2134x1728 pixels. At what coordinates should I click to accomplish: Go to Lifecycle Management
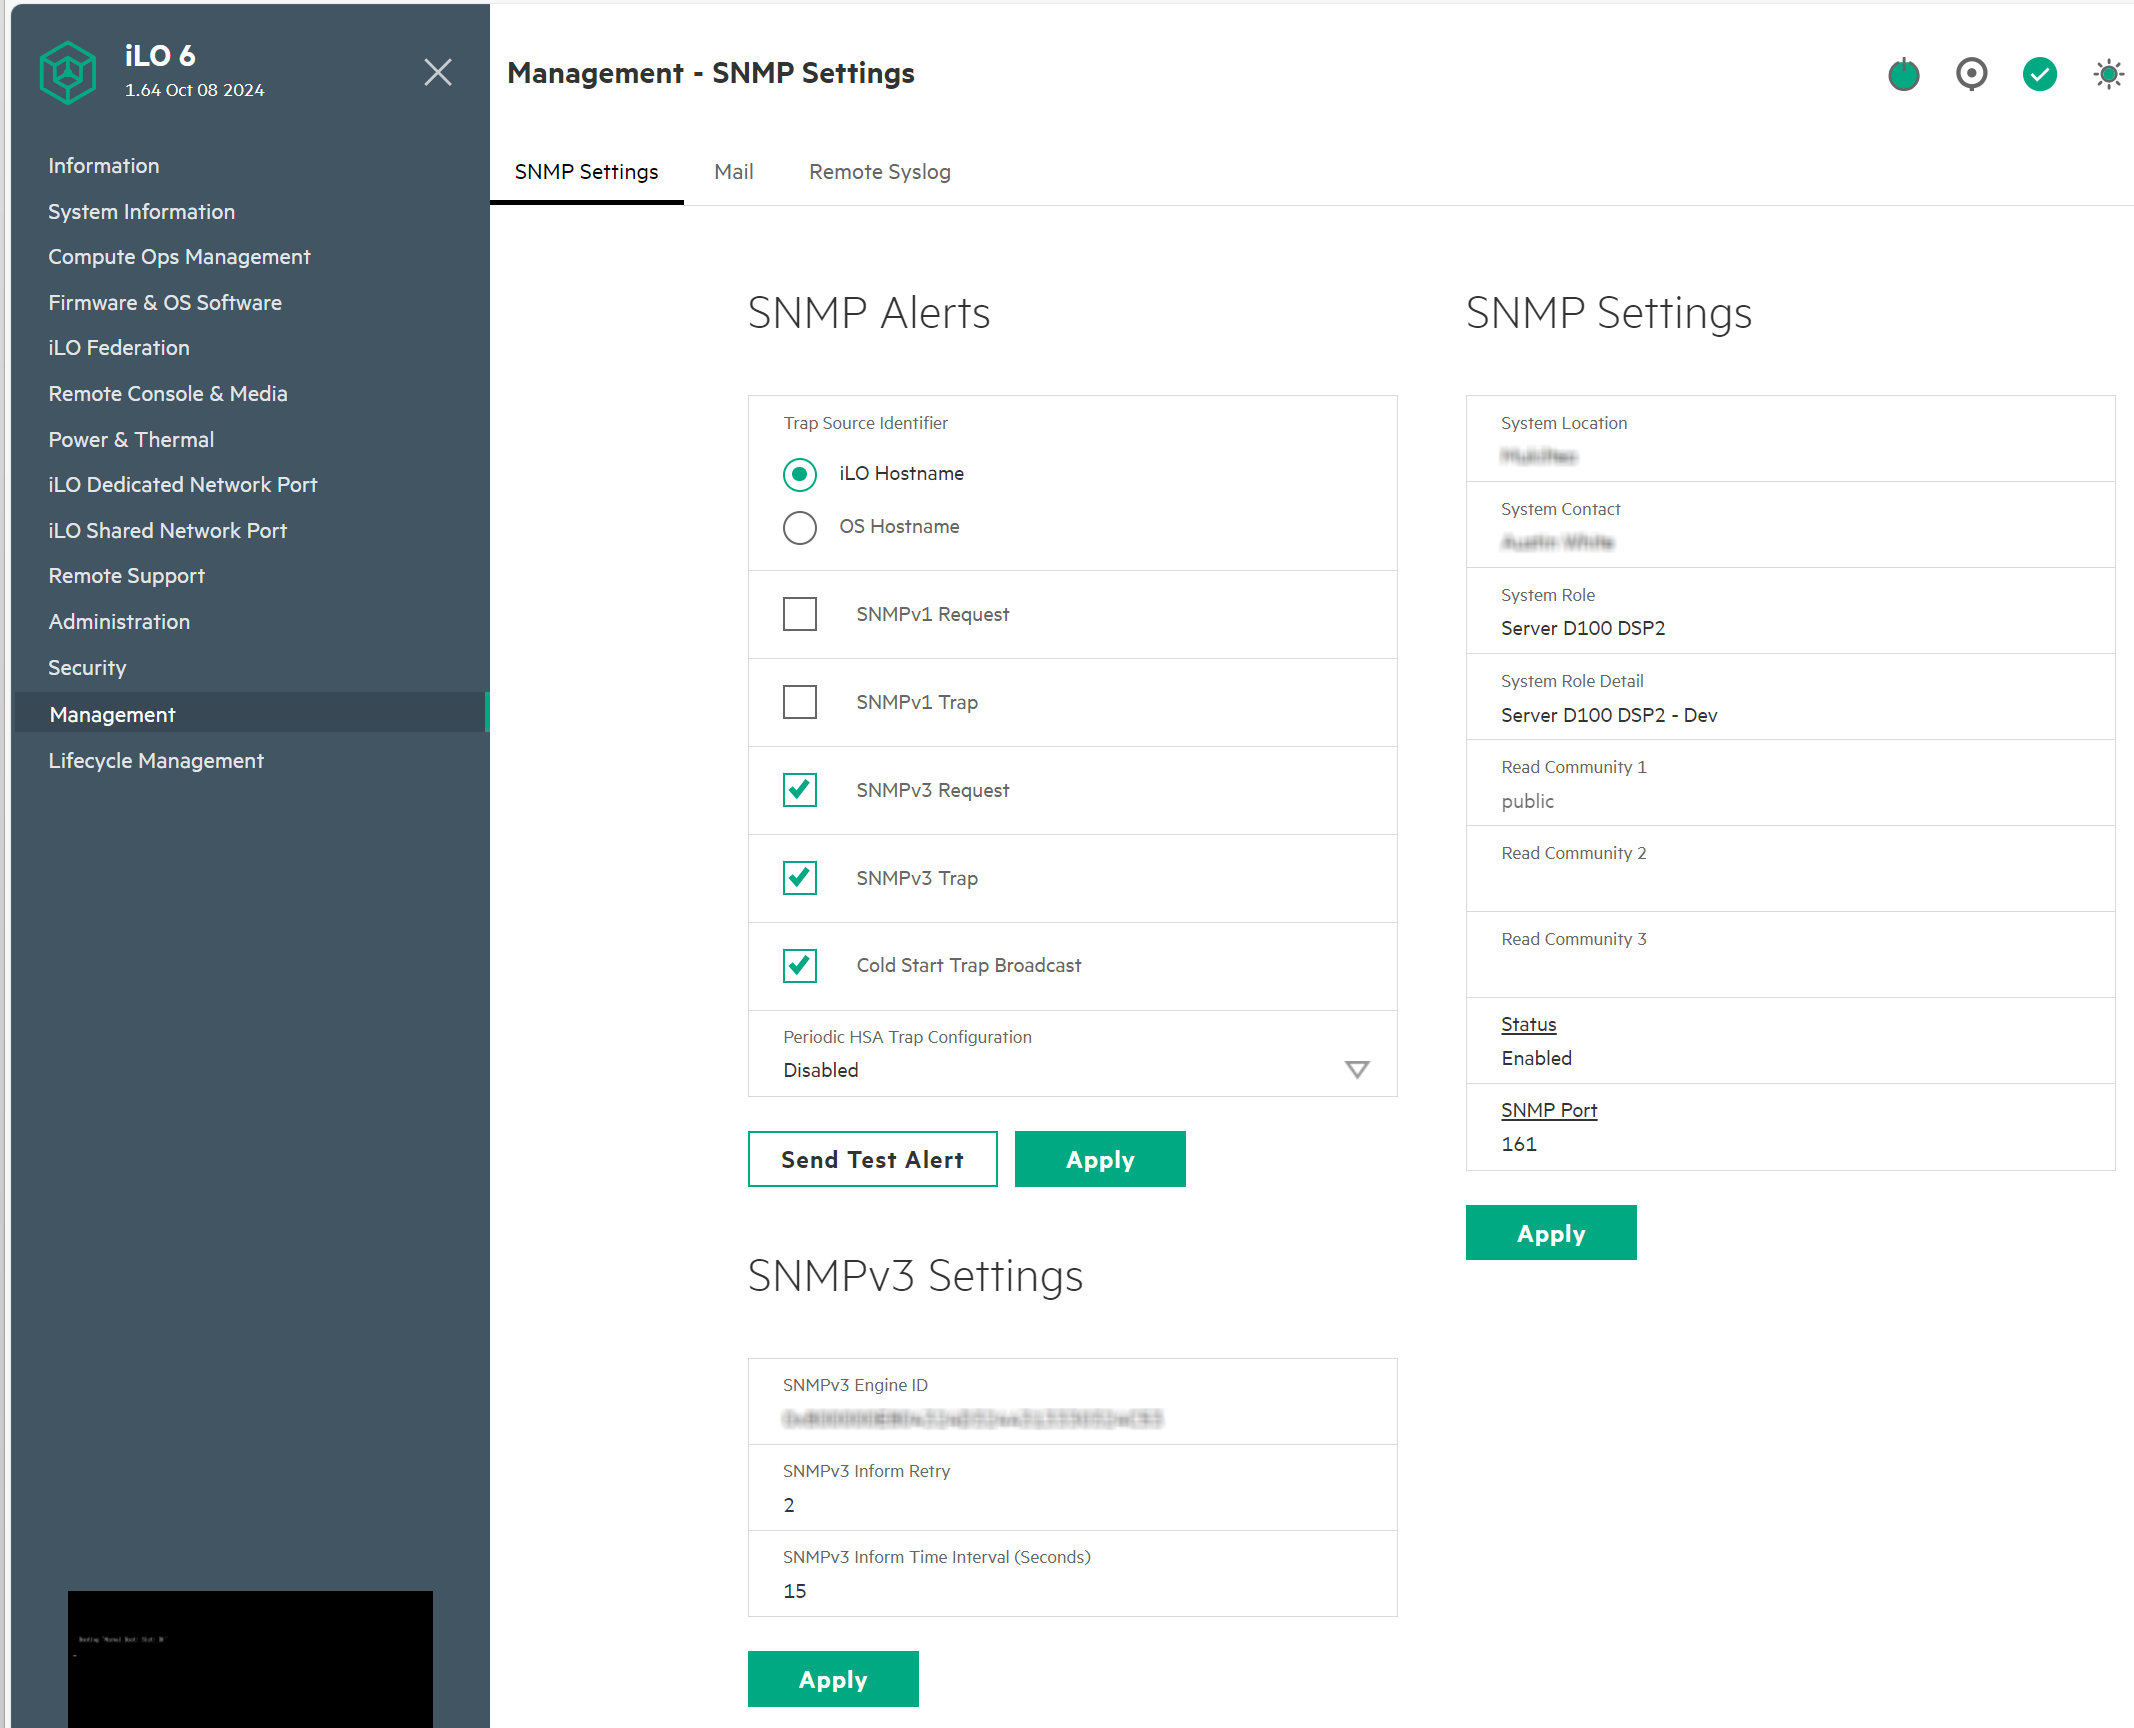156,761
